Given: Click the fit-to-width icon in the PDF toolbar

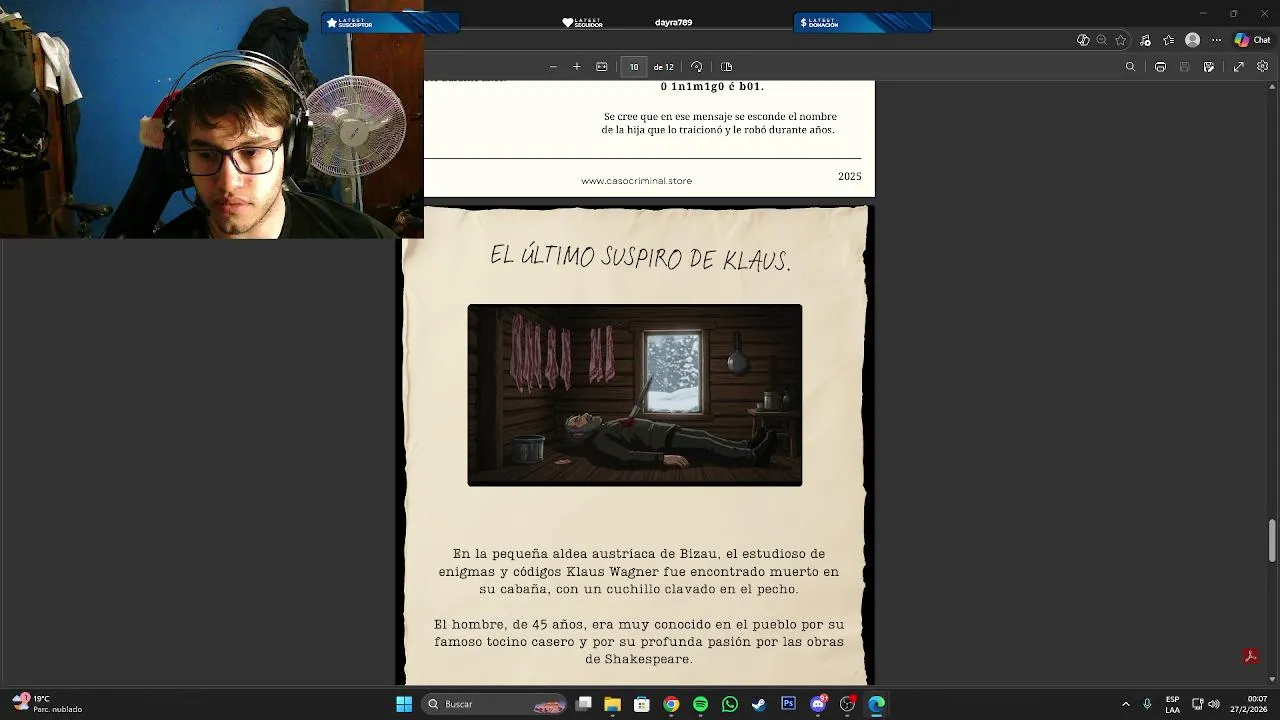Looking at the screenshot, I should (602, 67).
